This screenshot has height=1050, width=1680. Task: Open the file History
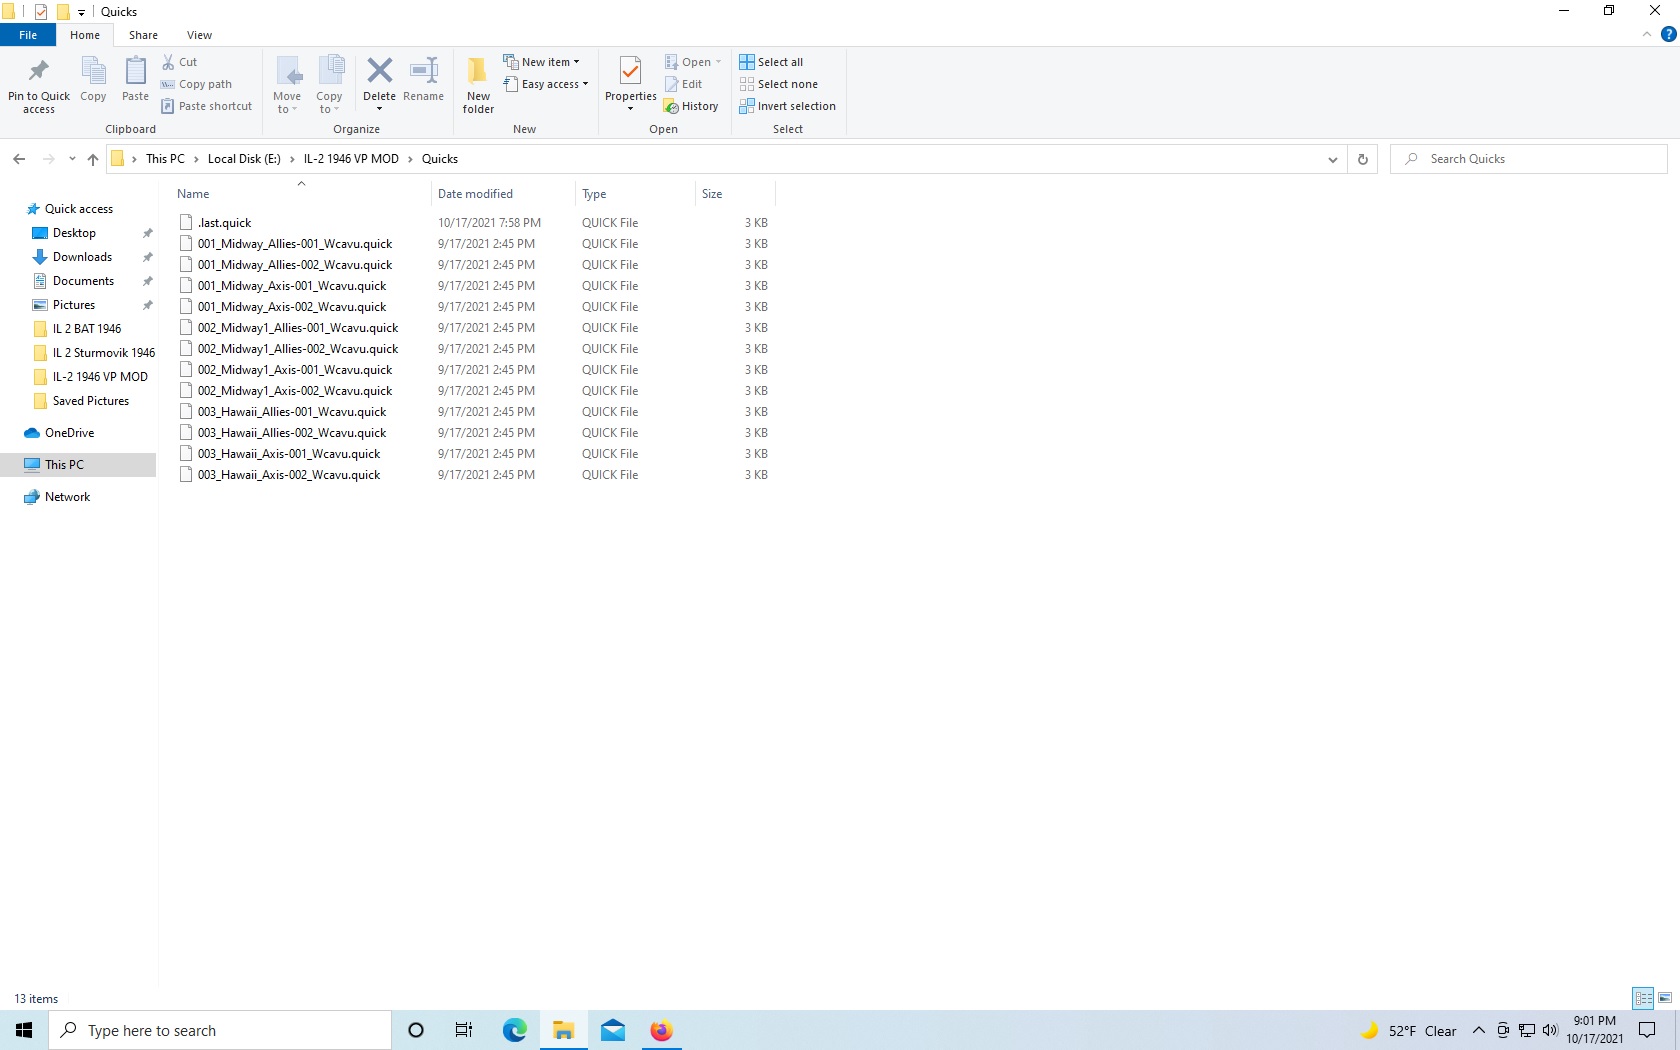point(691,106)
